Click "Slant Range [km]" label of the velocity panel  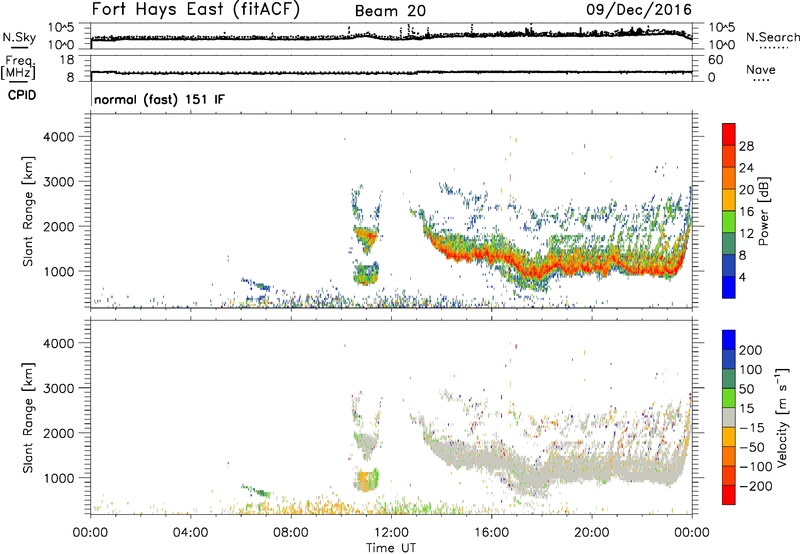tap(28, 418)
